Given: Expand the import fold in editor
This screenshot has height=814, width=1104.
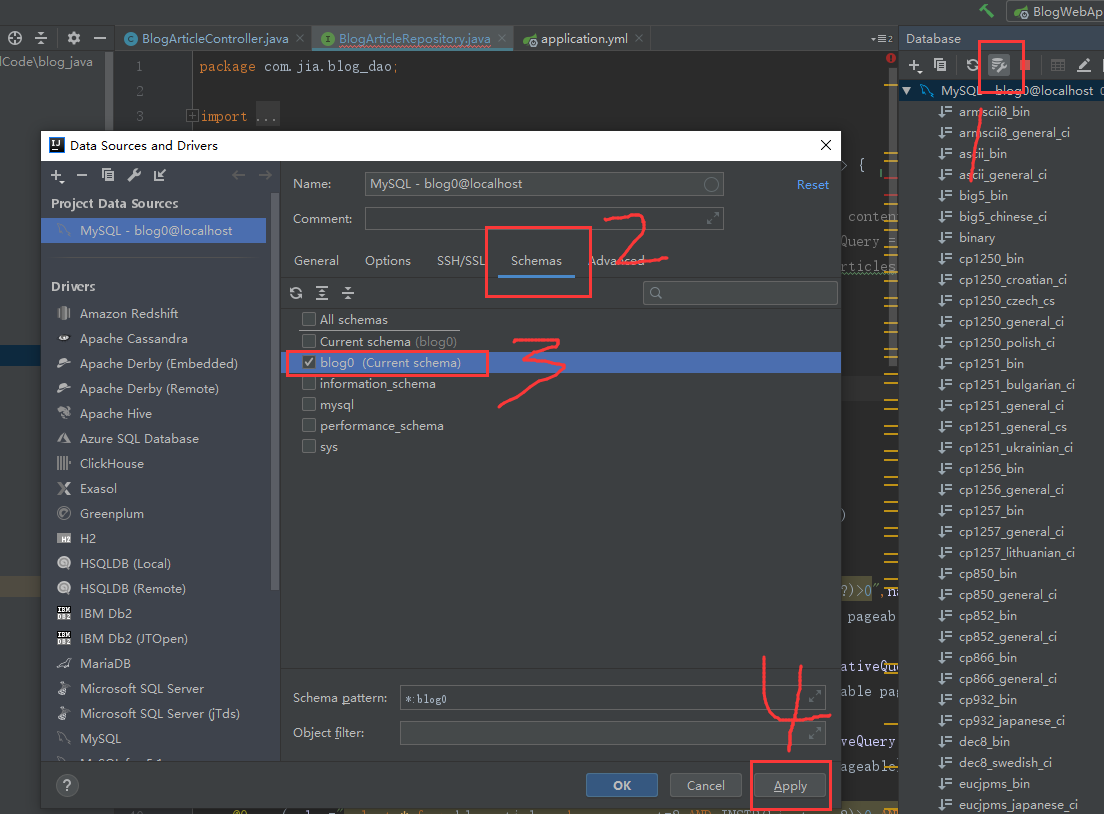Looking at the screenshot, I should (x=192, y=115).
